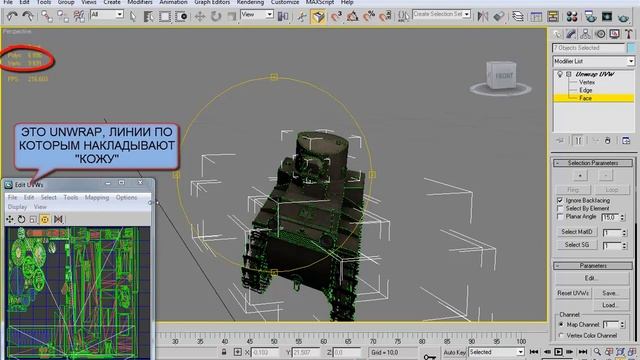This screenshot has width=640, height=360.
Task: Enable Select By Element checkbox
Action: pyautogui.click(x=560, y=209)
